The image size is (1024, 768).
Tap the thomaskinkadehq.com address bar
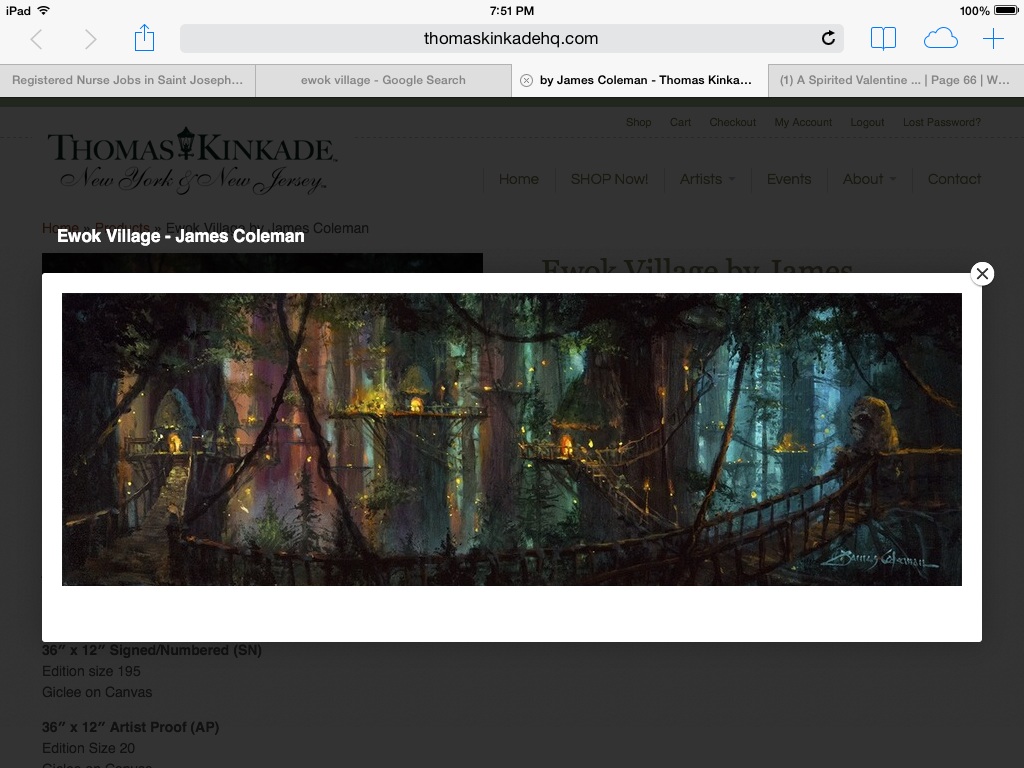point(510,39)
